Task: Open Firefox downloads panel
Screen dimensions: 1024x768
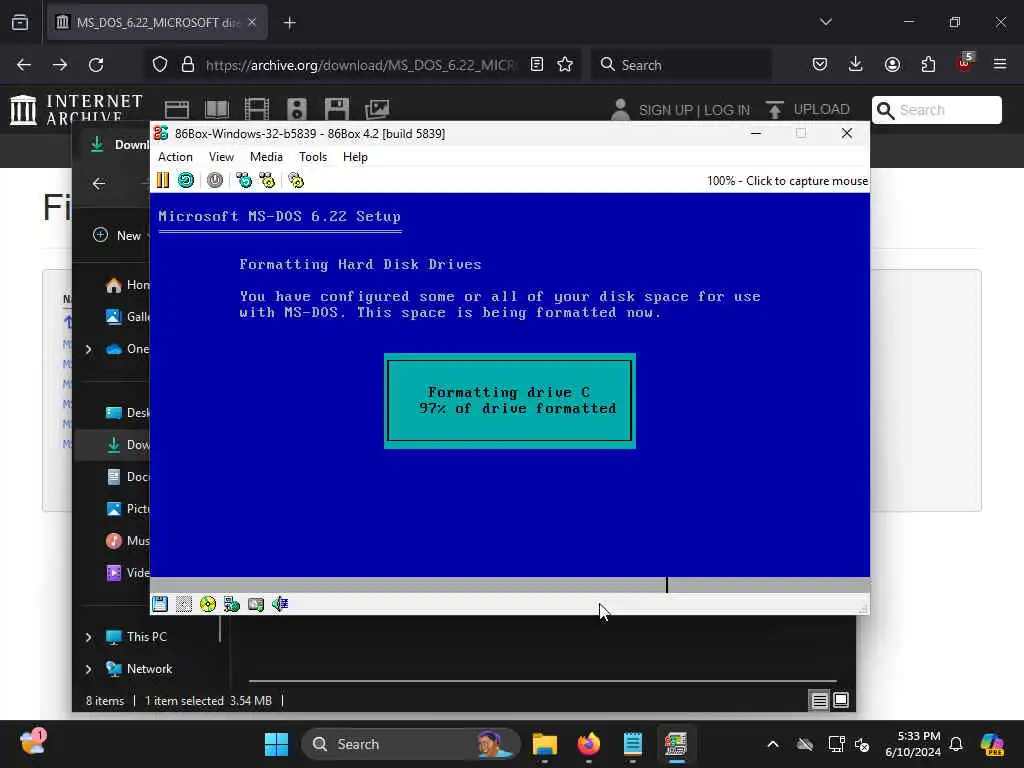Action: coord(856,65)
